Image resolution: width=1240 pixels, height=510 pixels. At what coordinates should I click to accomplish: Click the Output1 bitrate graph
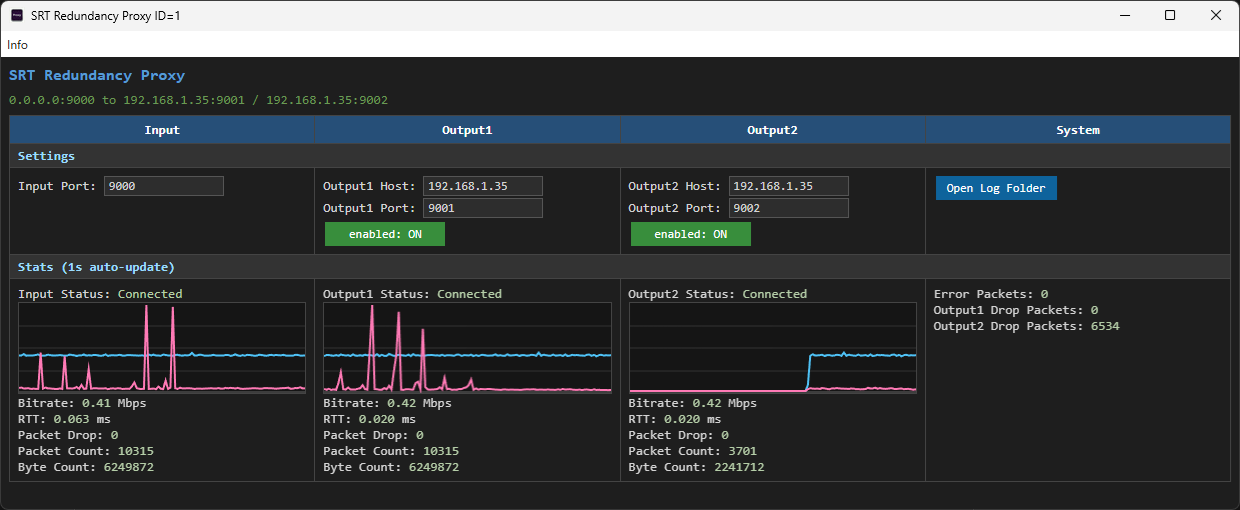point(467,348)
